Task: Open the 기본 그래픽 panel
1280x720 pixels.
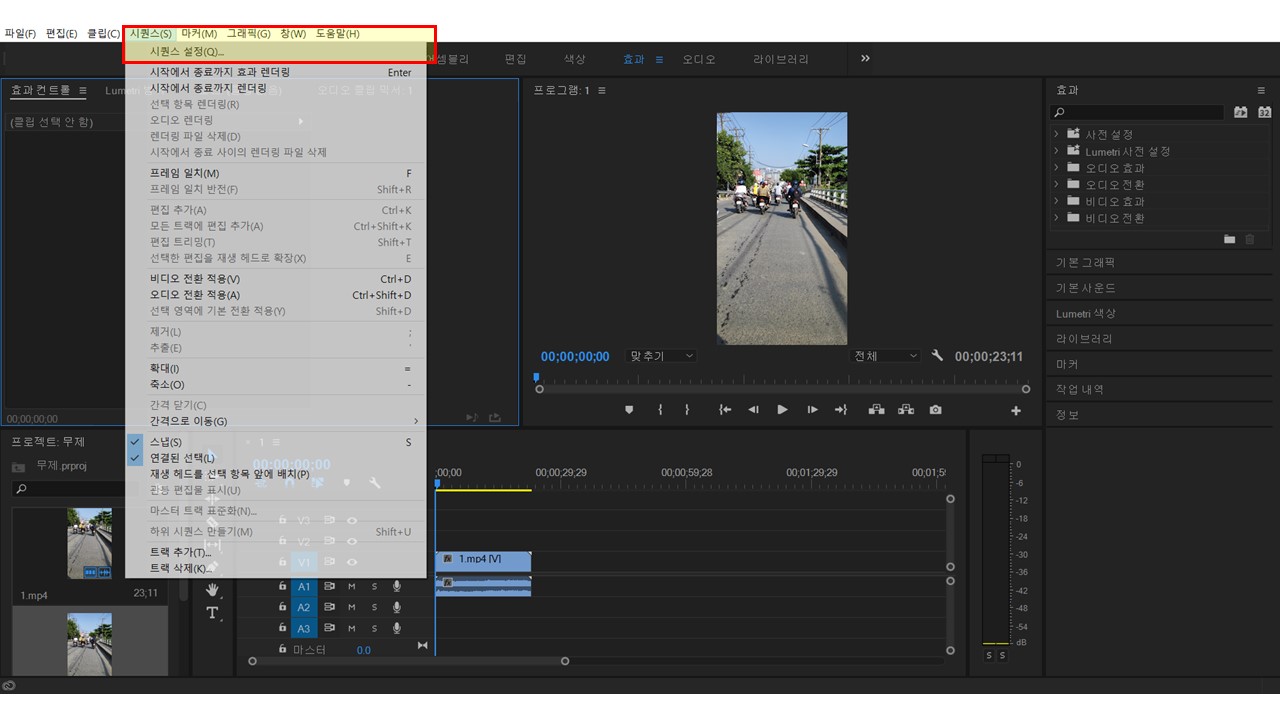Action: pos(1085,262)
